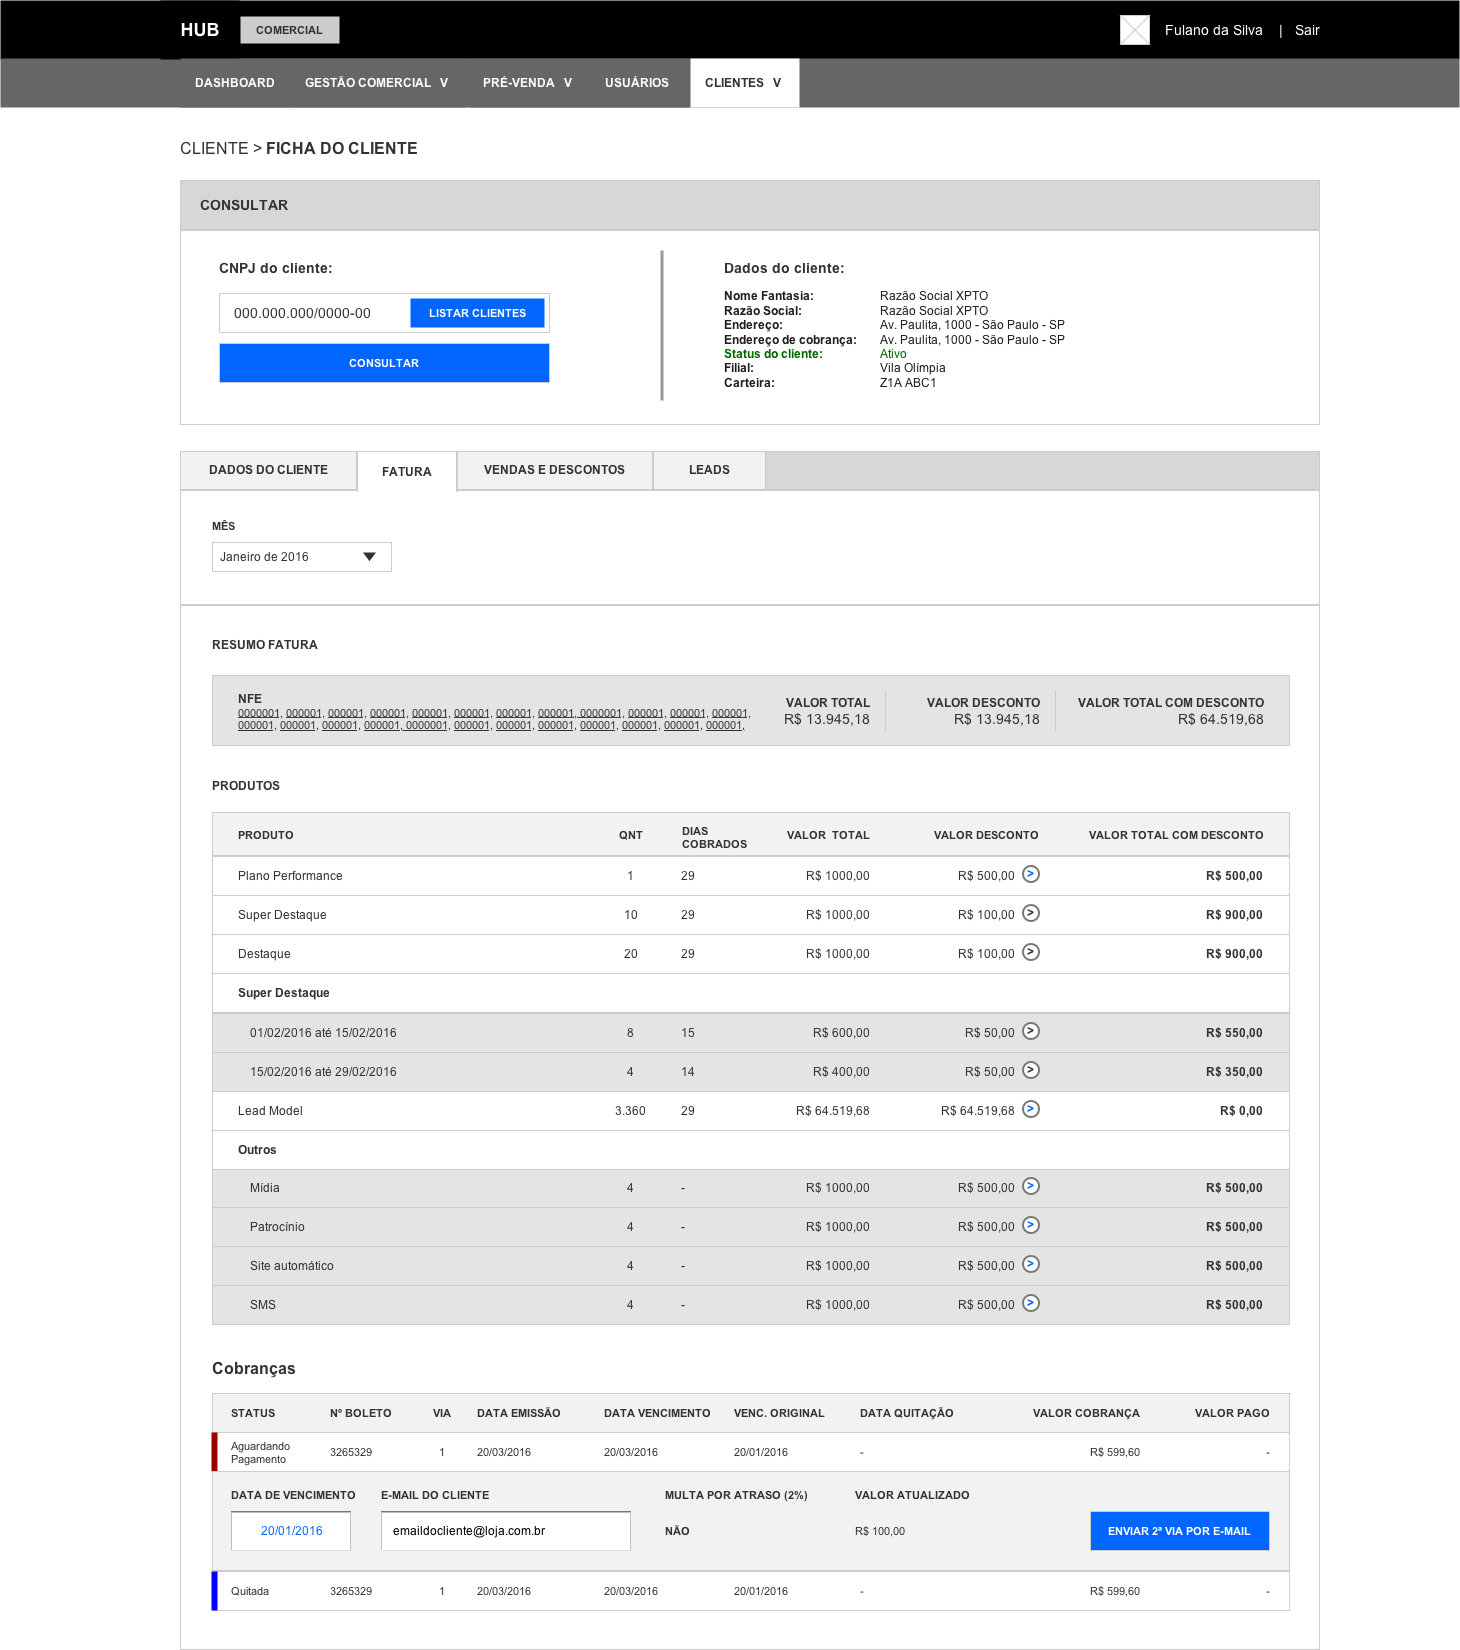The image size is (1460, 1650).
Task: Open the Mês dropdown Janeiro de 2016
Action: tap(301, 557)
